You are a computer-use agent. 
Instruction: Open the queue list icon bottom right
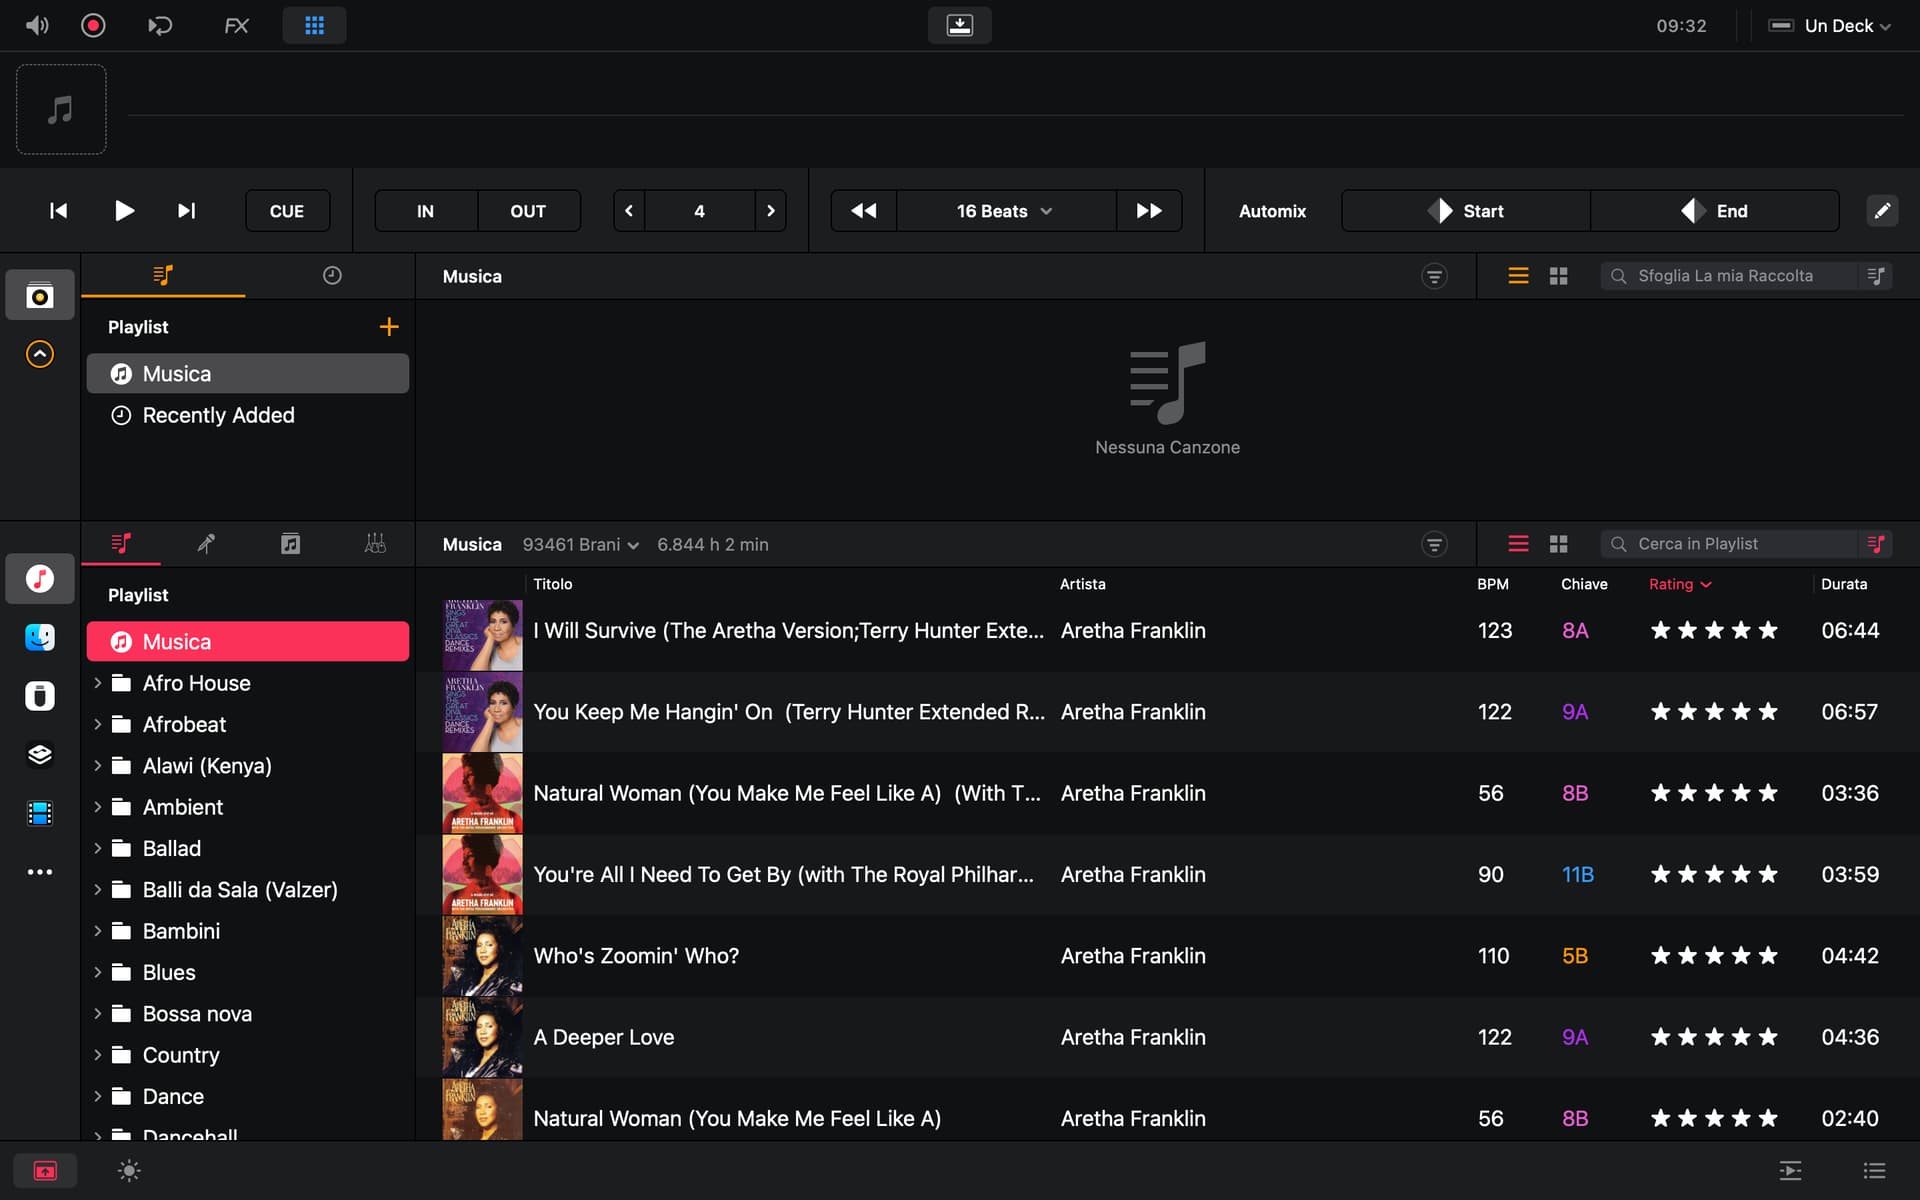tap(1874, 1170)
